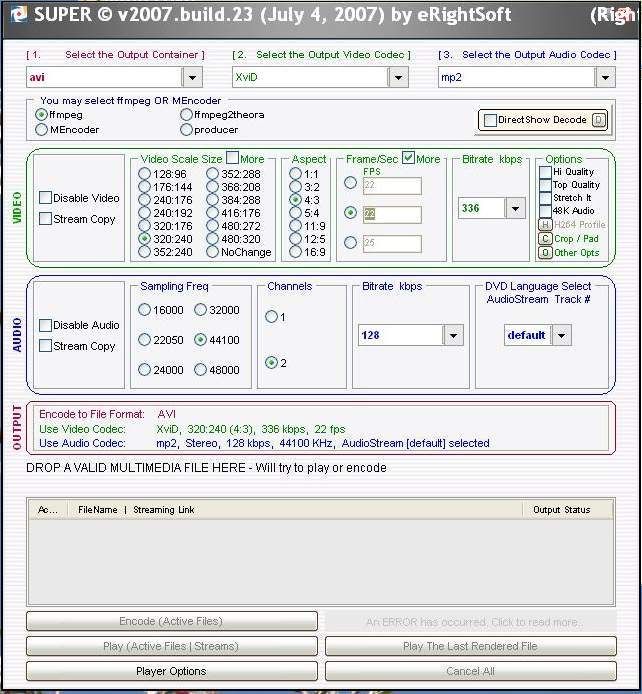Click the Cancel All button
This screenshot has width=642, height=694.
click(x=471, y=671)
